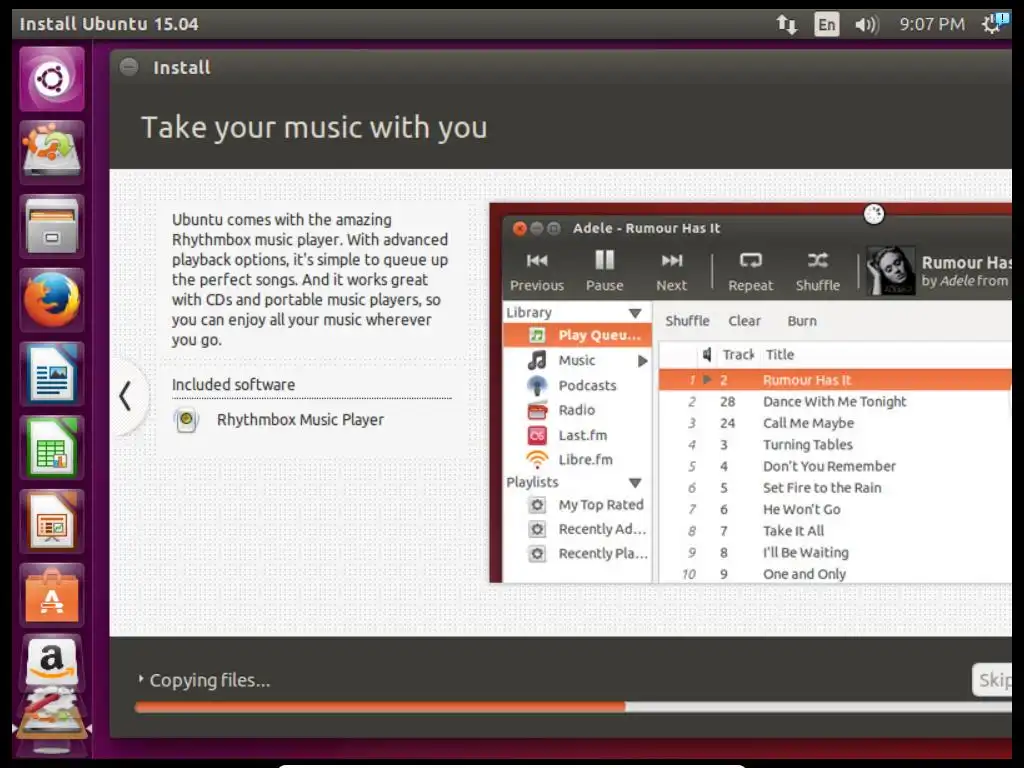
Task: Click Burn in the queue toolbar
Action: click(x=802, y=321)
